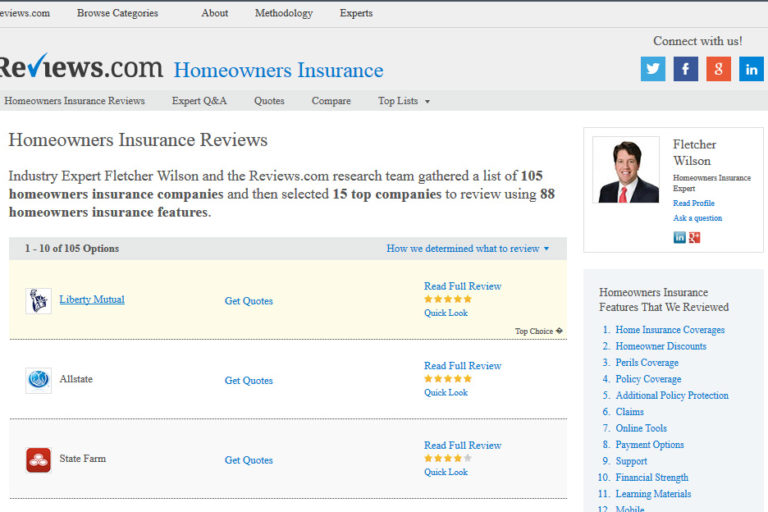
Task: Get Quotes for Allstate
Action: 249,380
